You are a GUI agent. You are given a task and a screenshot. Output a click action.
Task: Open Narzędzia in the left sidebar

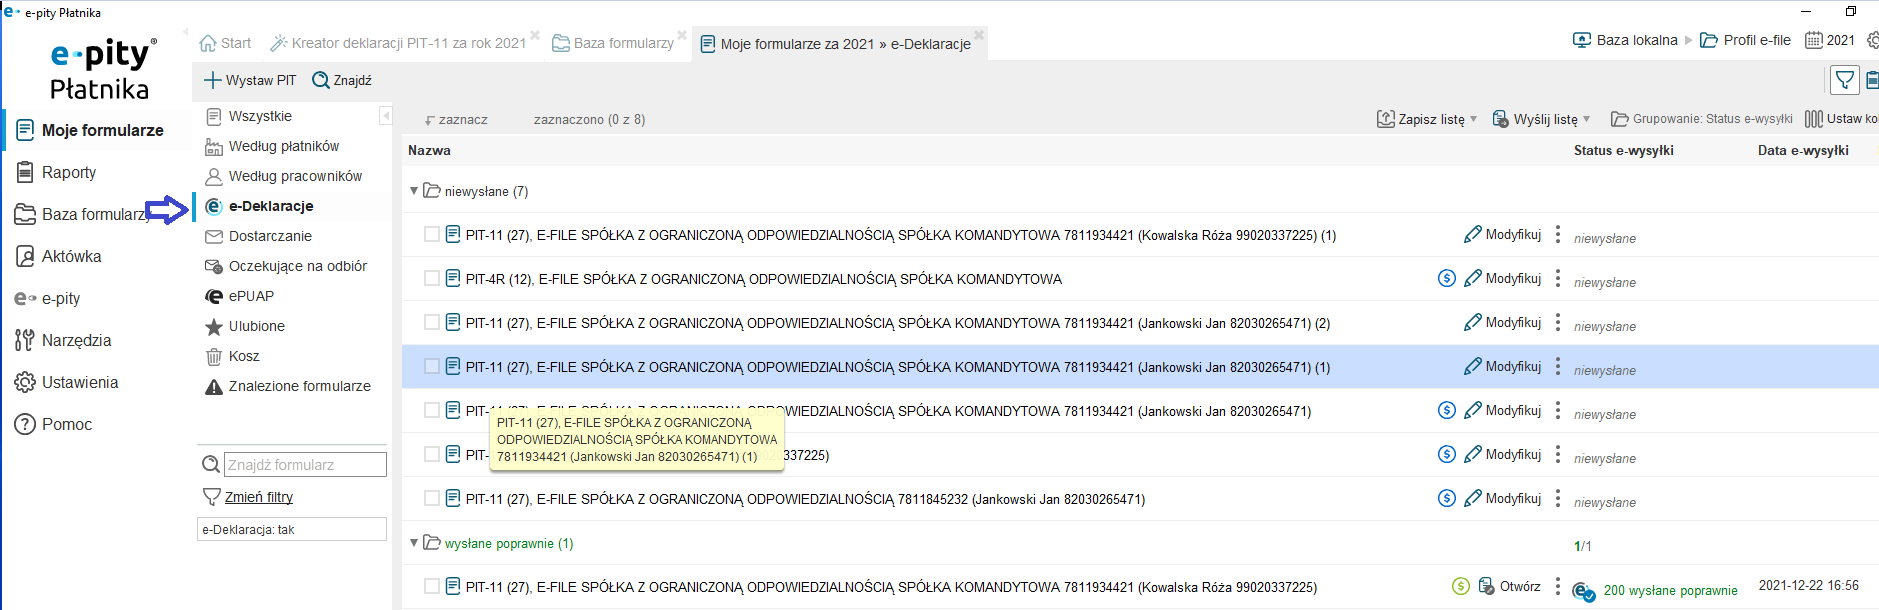pos(63,340)
